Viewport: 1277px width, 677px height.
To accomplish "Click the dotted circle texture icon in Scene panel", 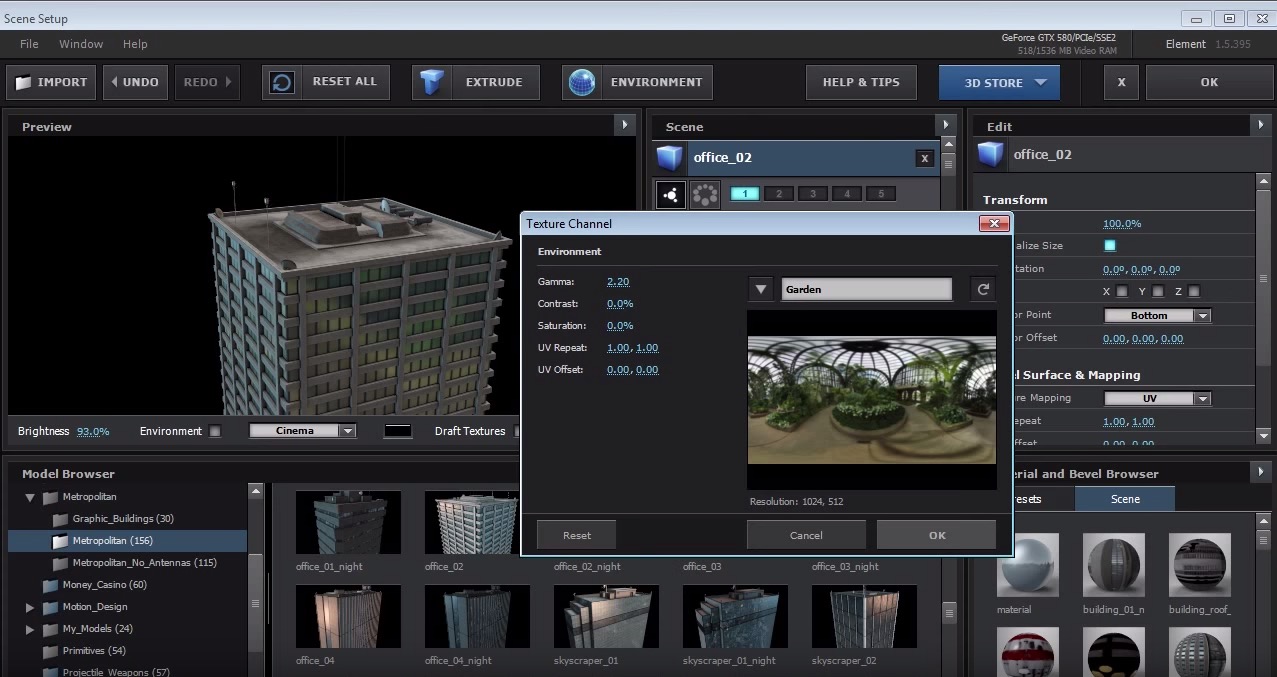I will 704,193.
